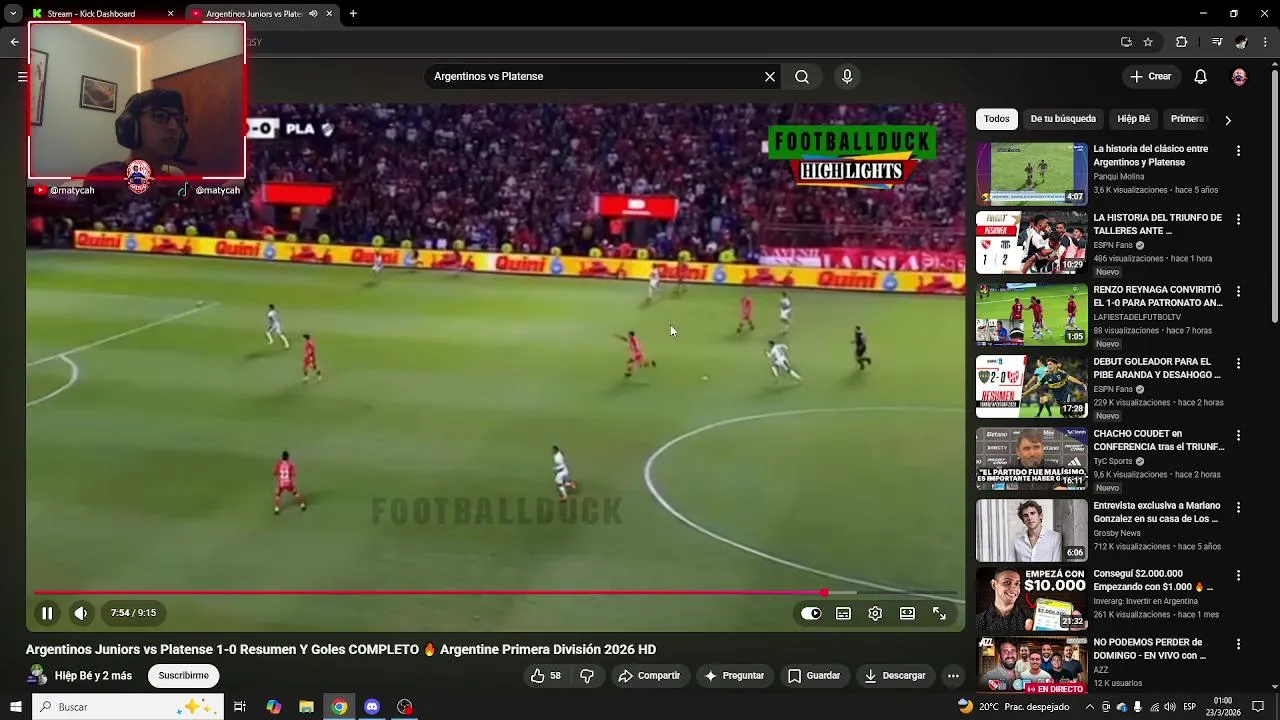Open the YouTube hamburger guide menu
Screen dimensions: 1280x720
22,77
